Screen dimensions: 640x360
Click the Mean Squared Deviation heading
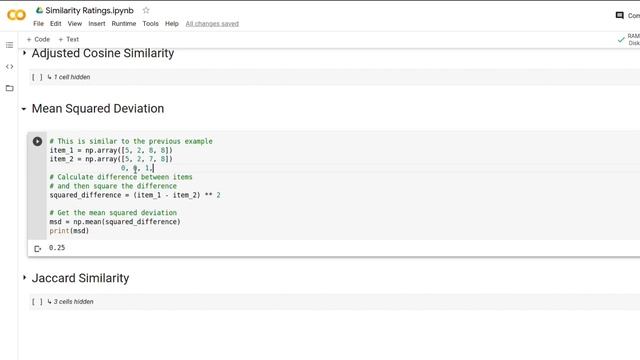click(98, 109)
